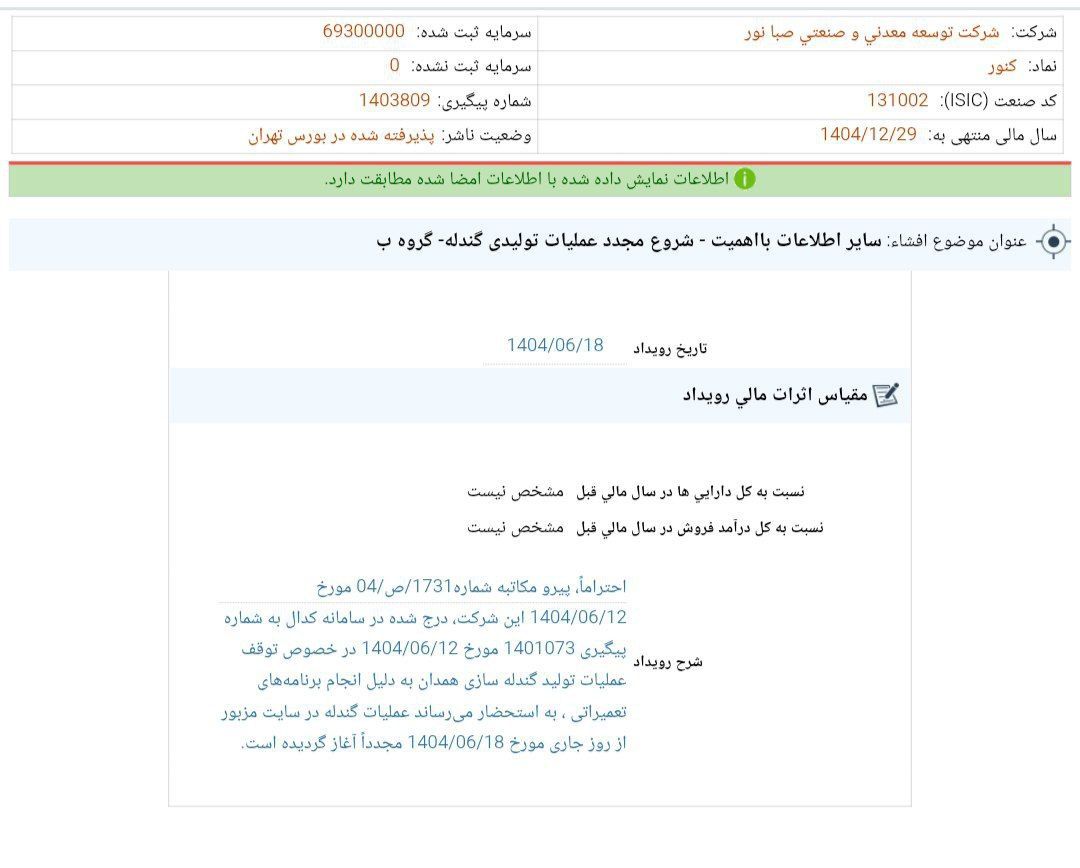1080x868 pixels.
Task: Click مشخص نیست next to sales revenue ratio
Action: click(515, 528)
